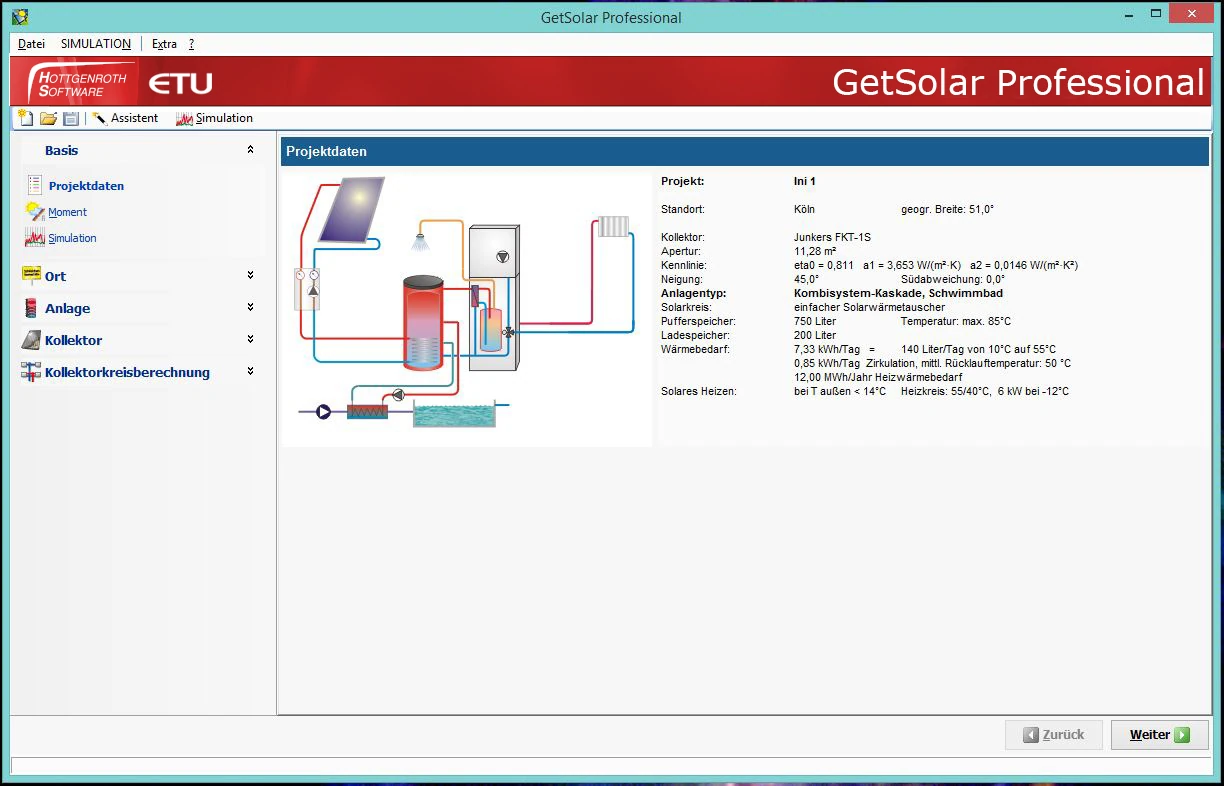Expand the Kollektor section
Viewport: 1224px width, 786px height.
(250, 339)
